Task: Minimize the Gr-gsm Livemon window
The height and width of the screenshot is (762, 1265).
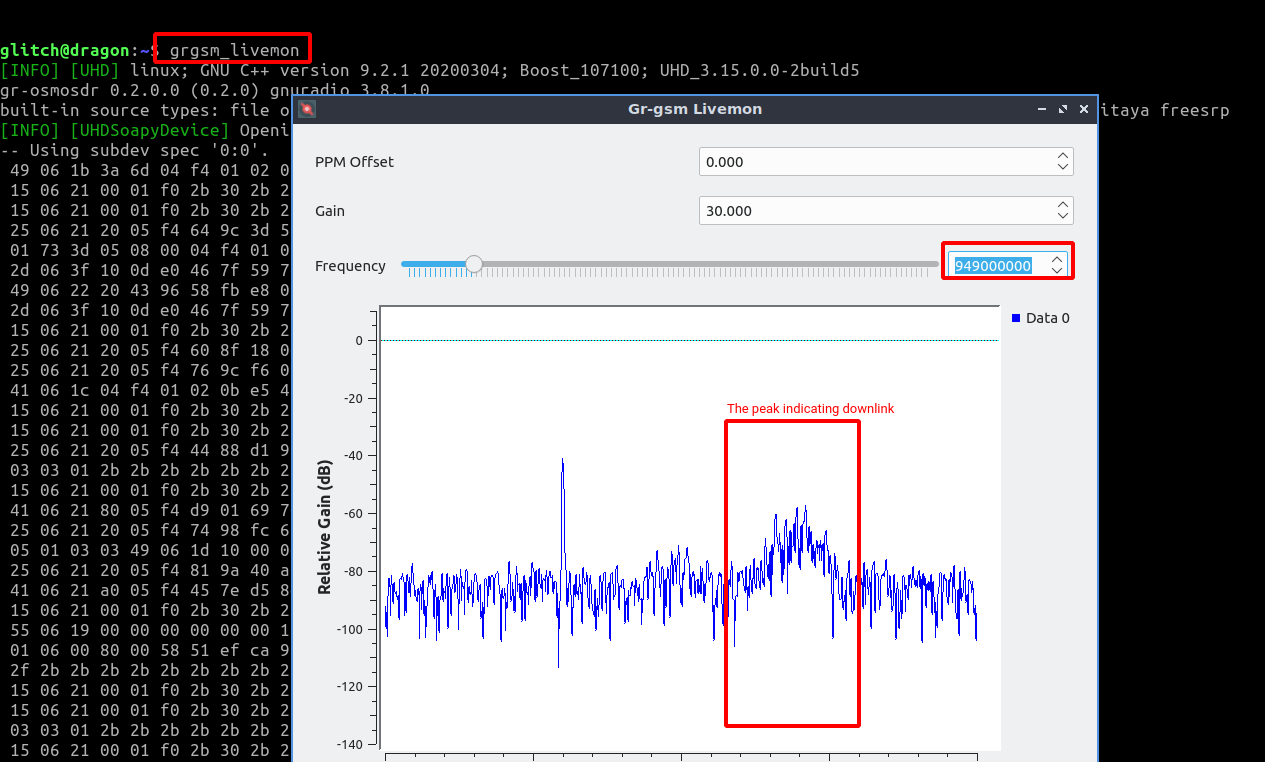Action: pyautogui.click(x=1043, y=109)
